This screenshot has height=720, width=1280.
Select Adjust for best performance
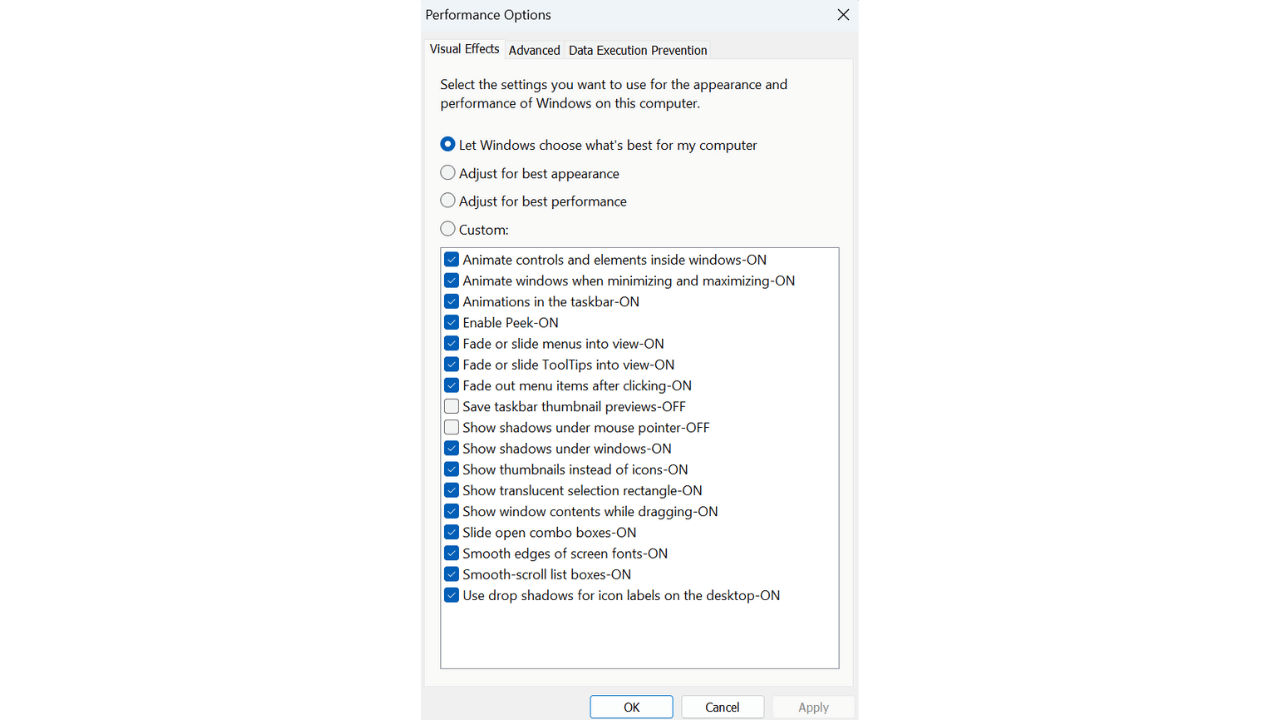click(x=447, y=200)
